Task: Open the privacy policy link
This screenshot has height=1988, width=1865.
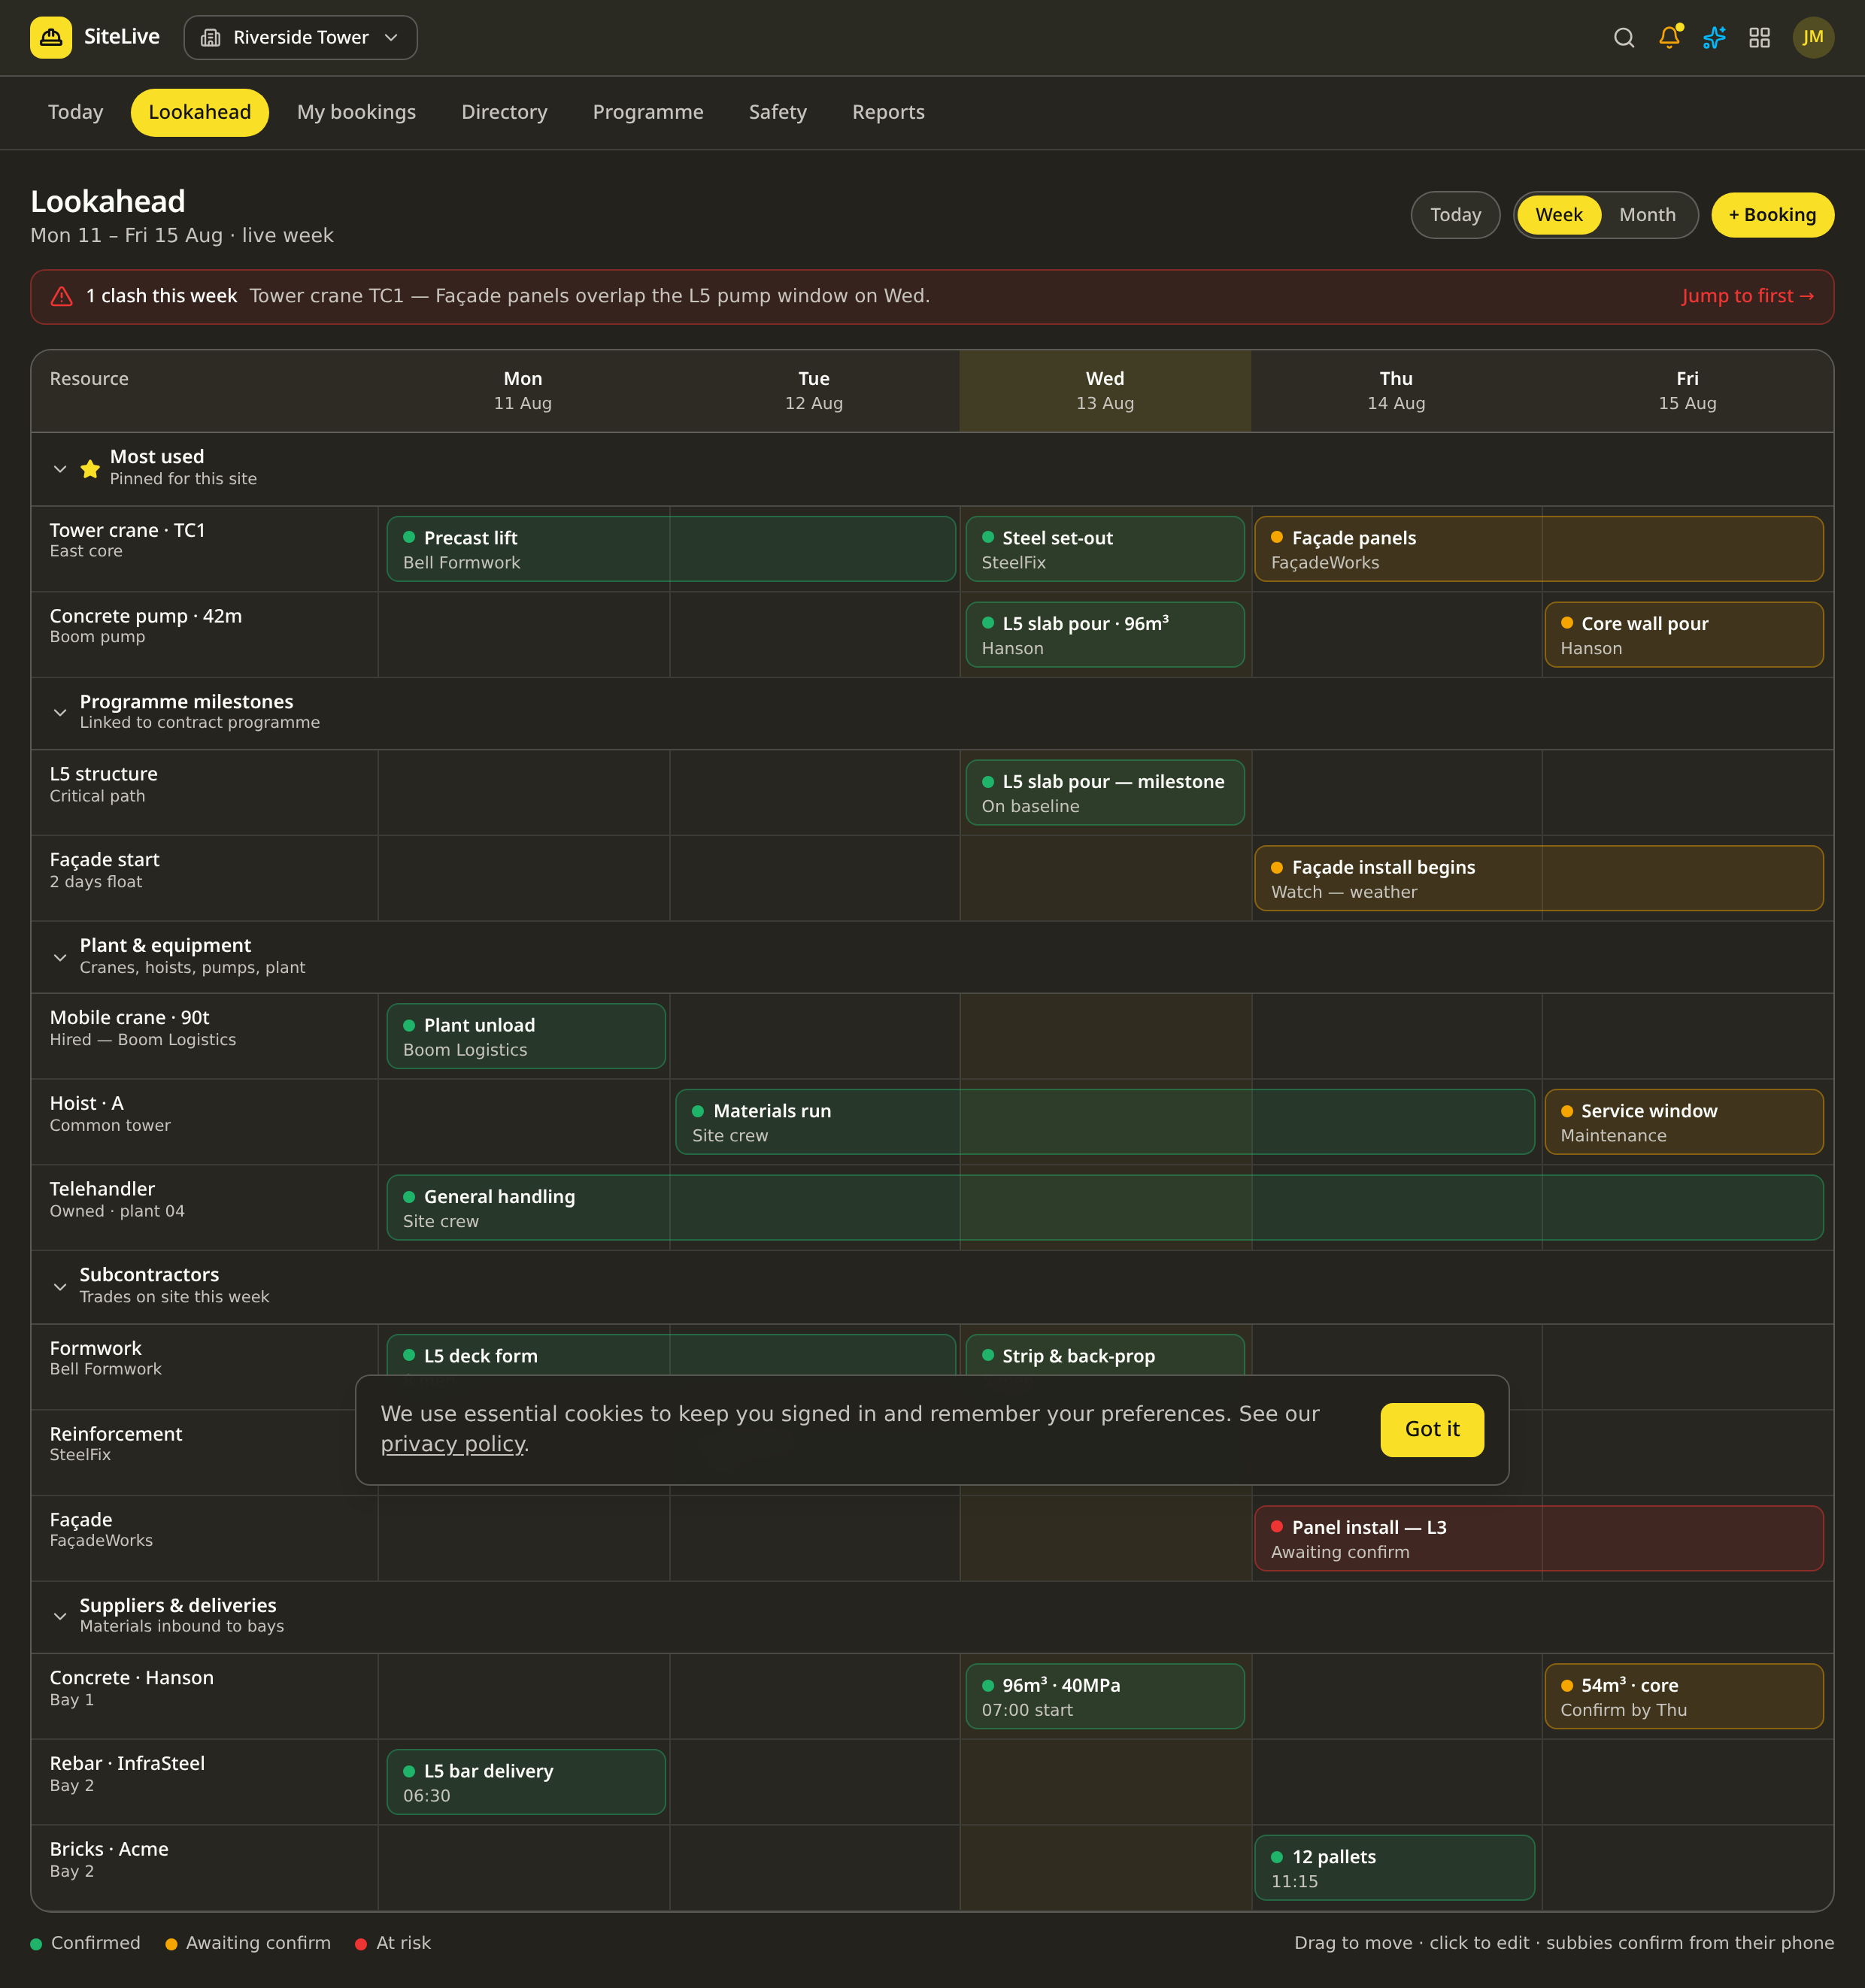Action: point(453,1444)
